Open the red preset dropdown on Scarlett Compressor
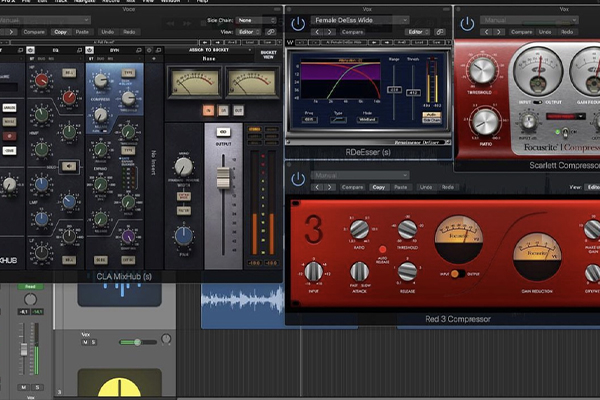 (x=565, y=116)
